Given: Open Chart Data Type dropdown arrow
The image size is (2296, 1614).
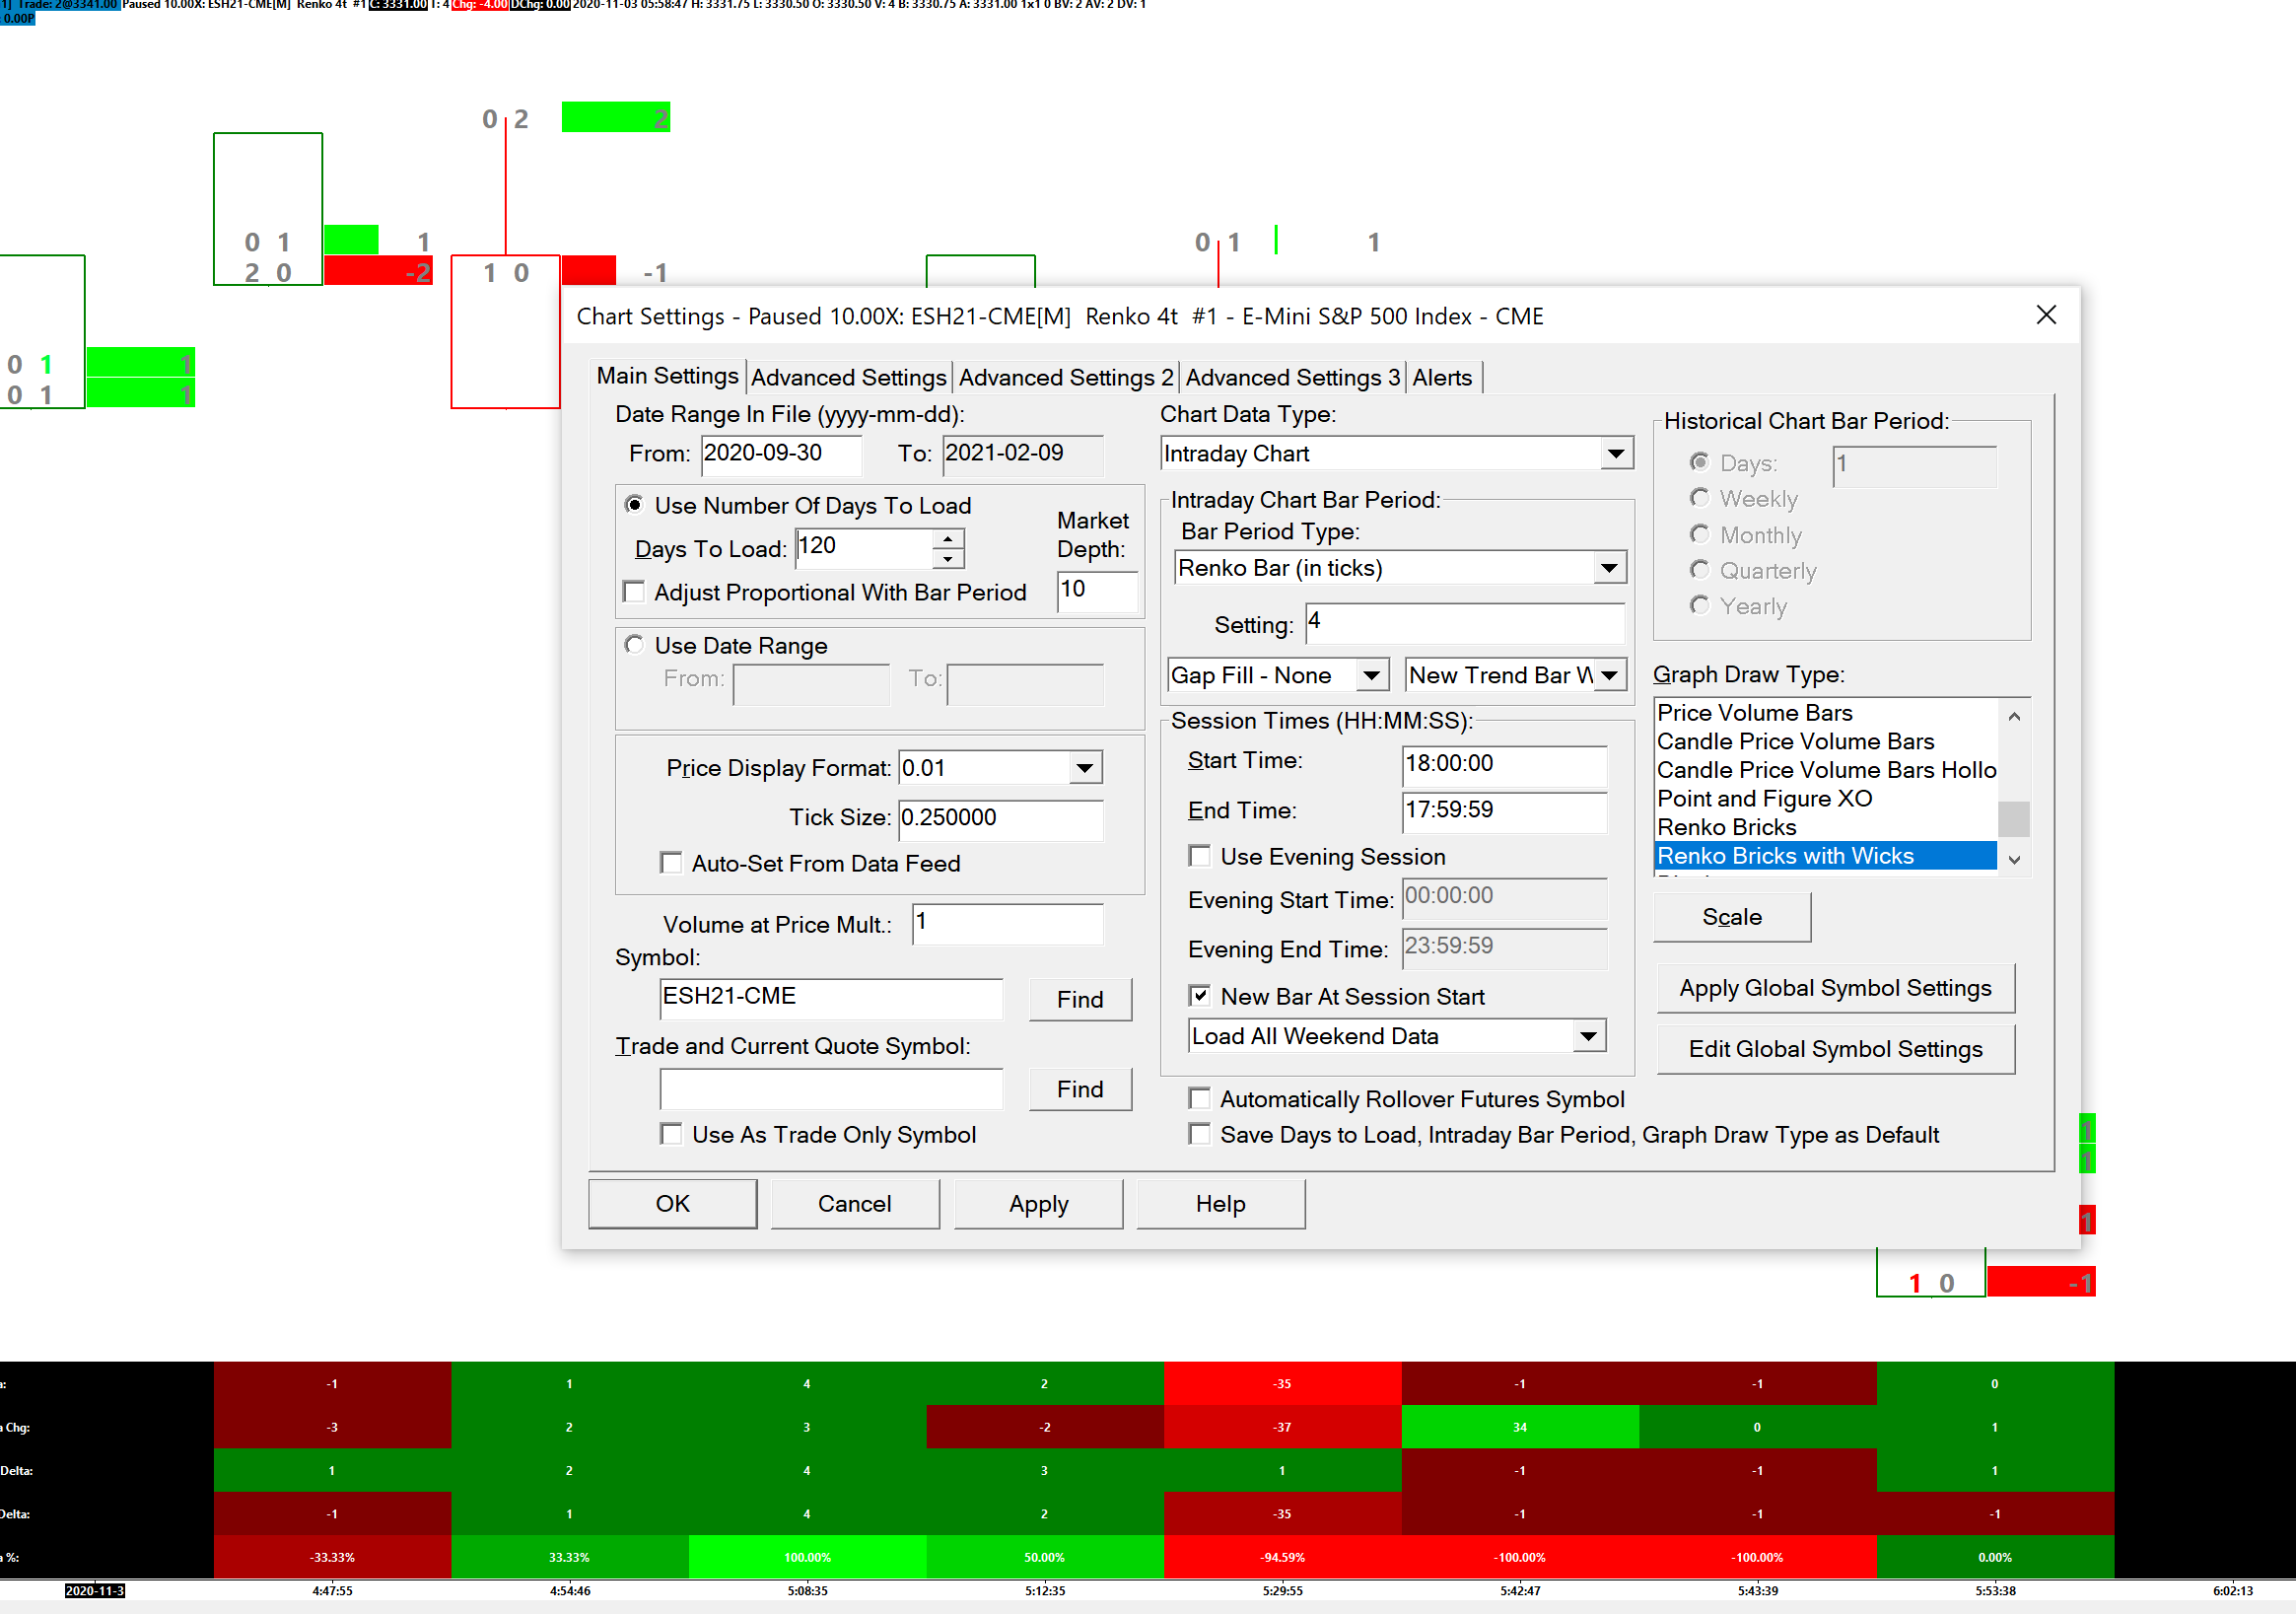Looking at the screenshot, I should [x=1615, y=453].
